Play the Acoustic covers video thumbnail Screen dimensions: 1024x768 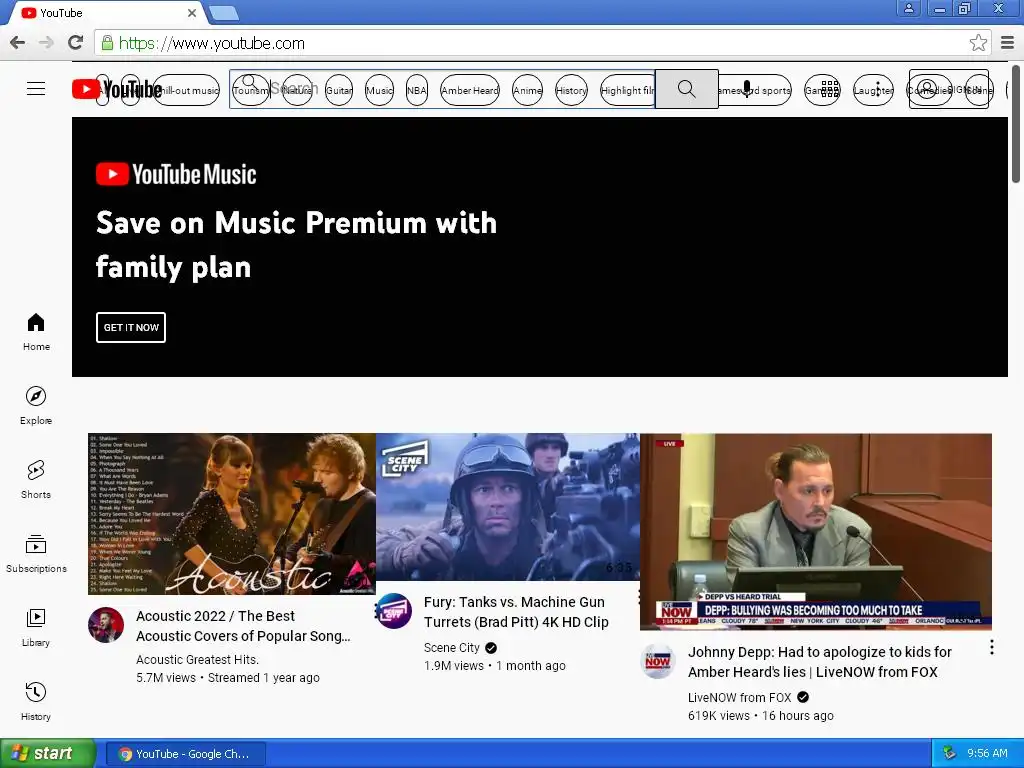click(x=232, y=513)
